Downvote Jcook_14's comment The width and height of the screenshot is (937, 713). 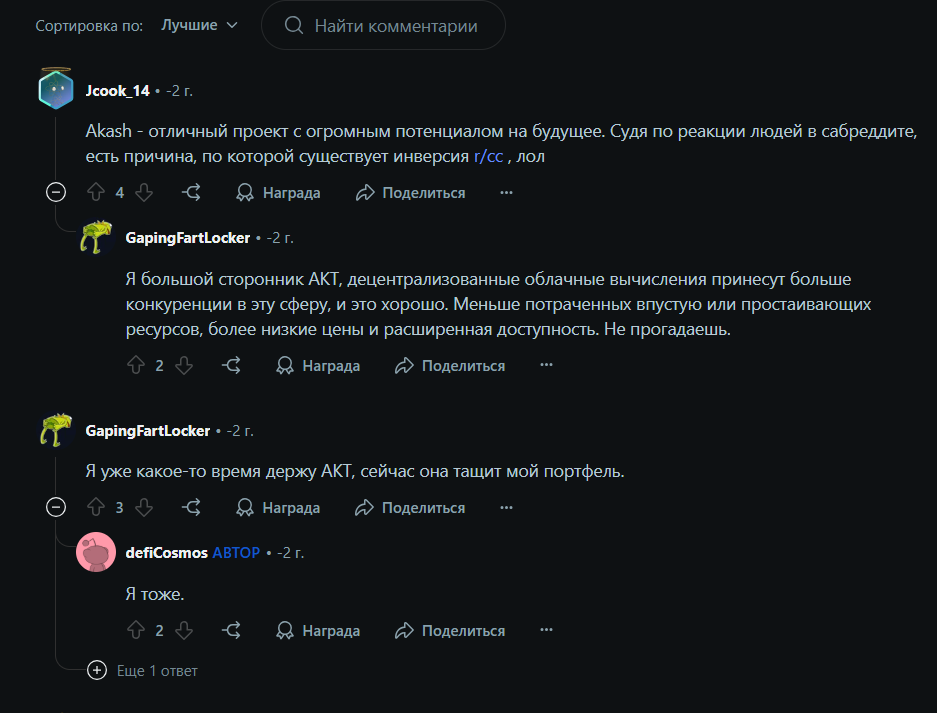click(x=143, y=193)
